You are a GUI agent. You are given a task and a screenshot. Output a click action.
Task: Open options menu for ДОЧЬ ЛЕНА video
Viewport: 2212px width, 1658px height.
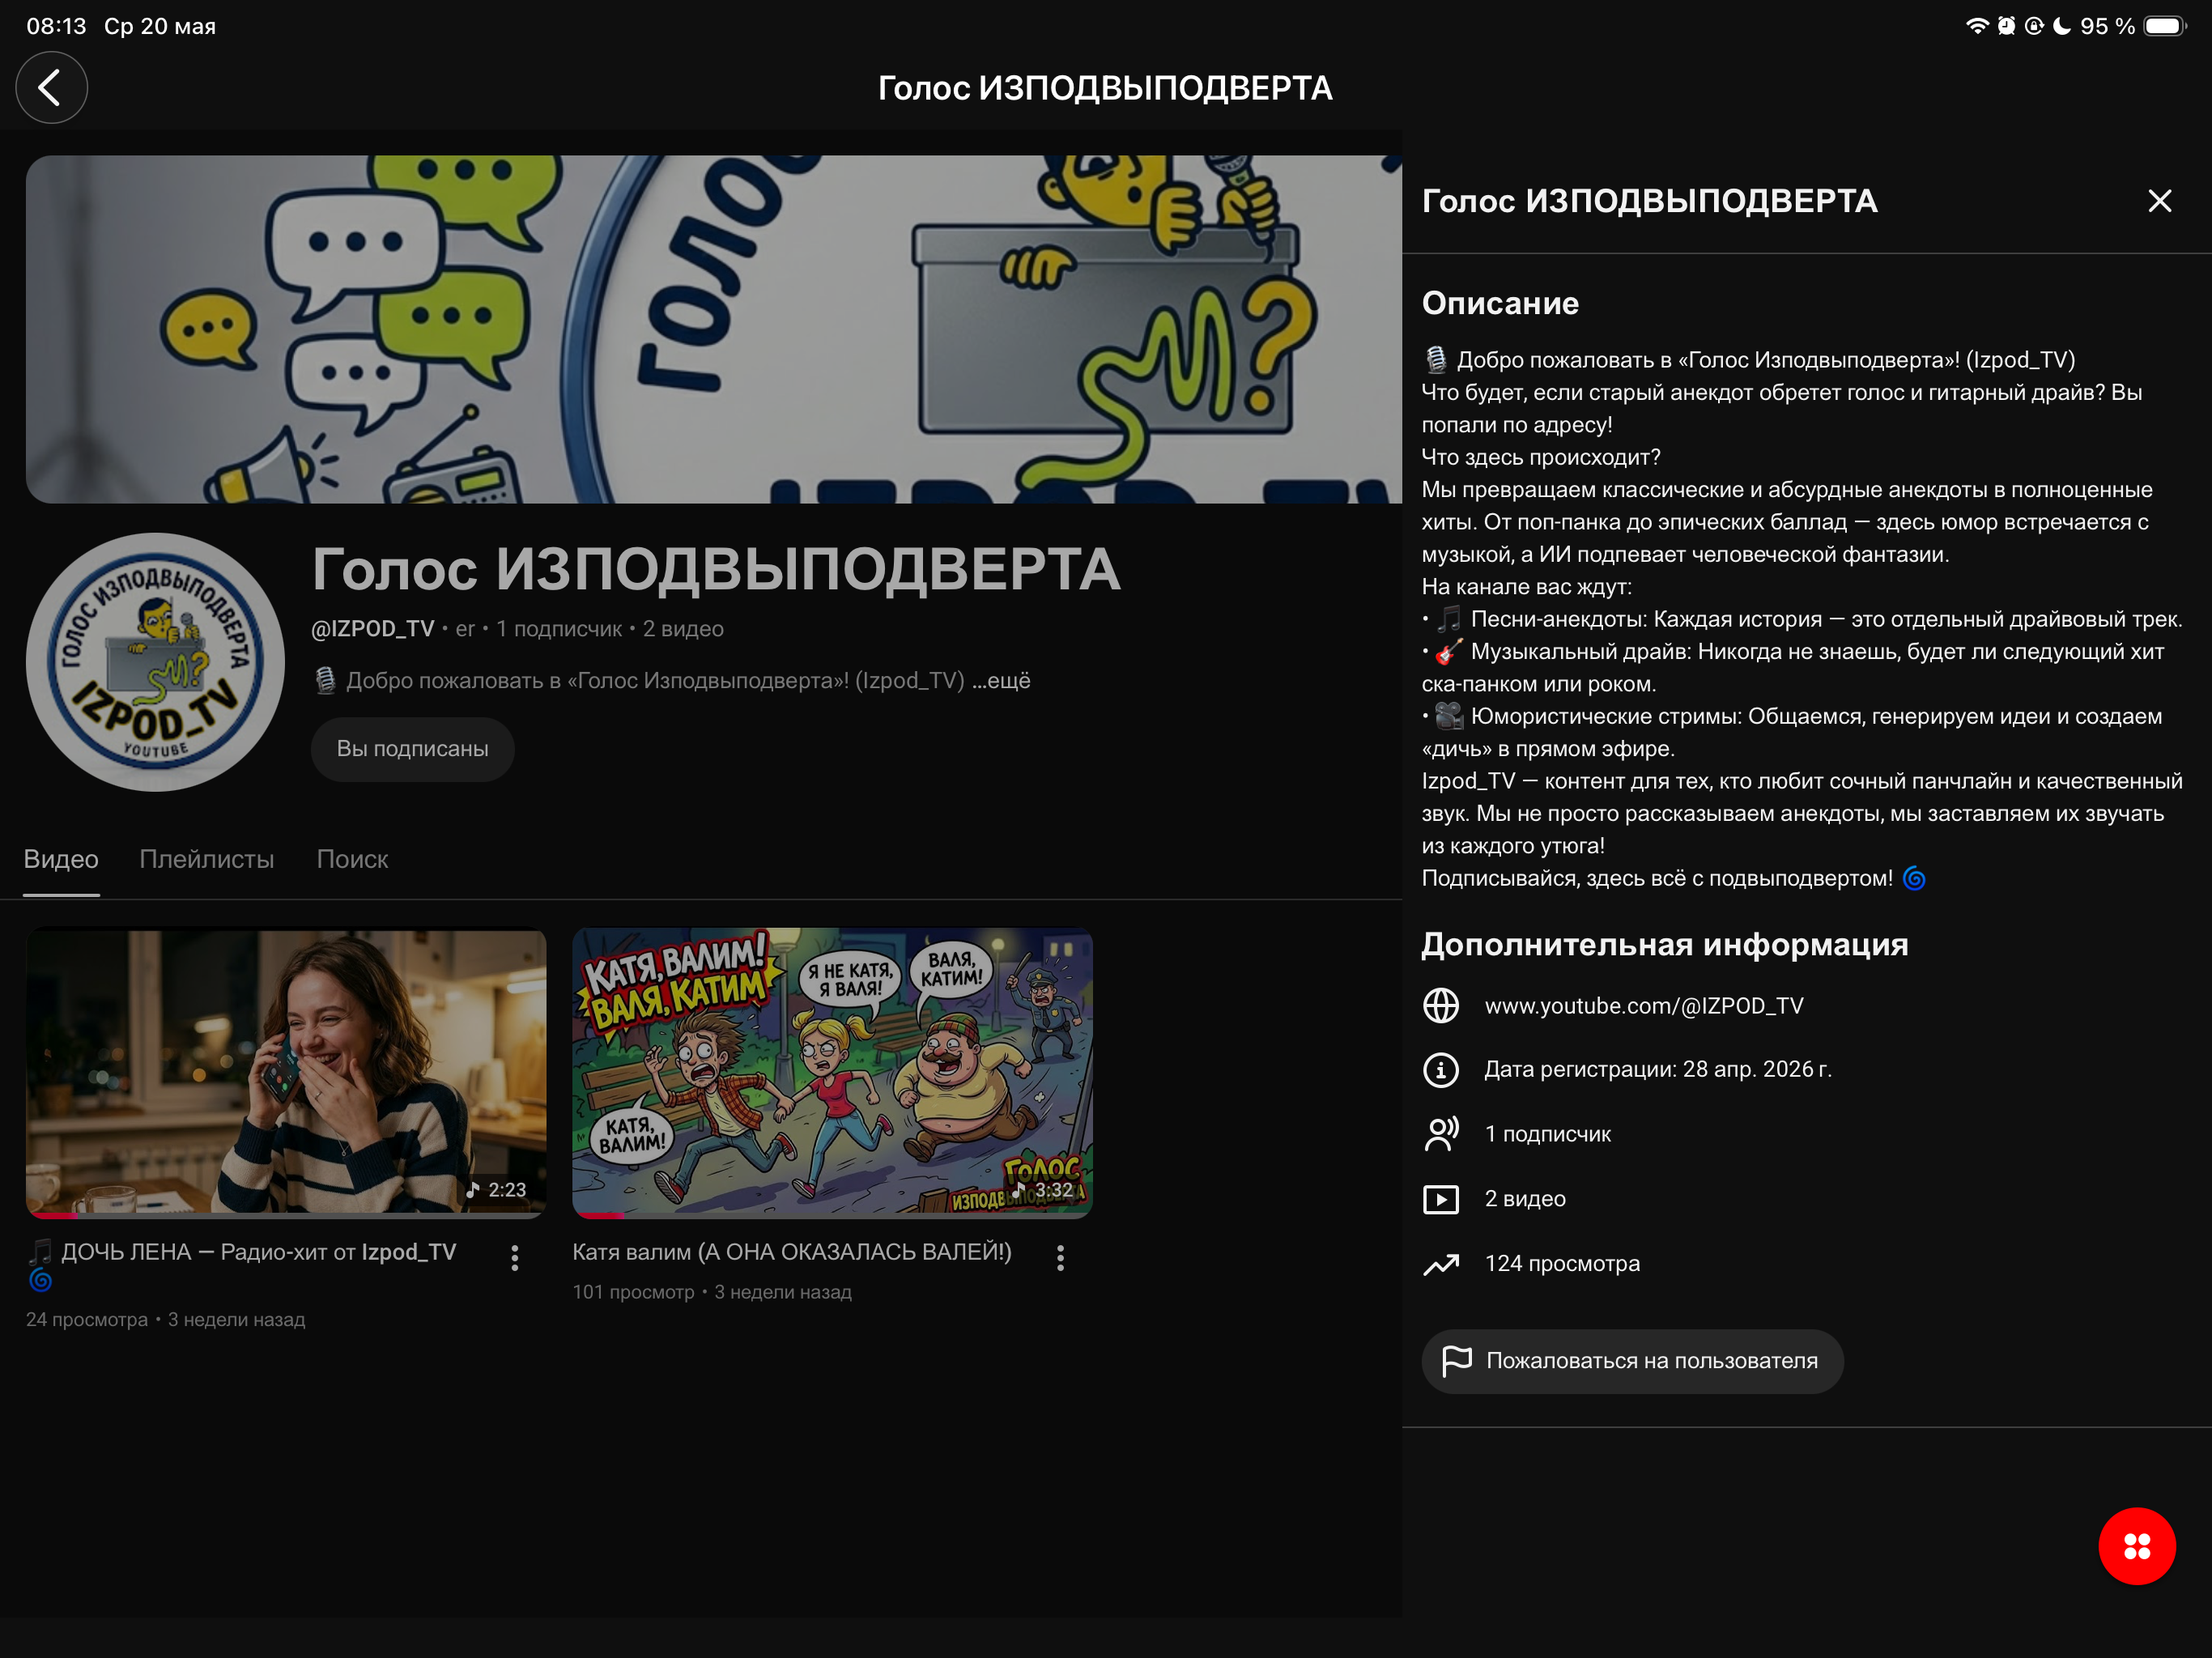coord(515,1258)
